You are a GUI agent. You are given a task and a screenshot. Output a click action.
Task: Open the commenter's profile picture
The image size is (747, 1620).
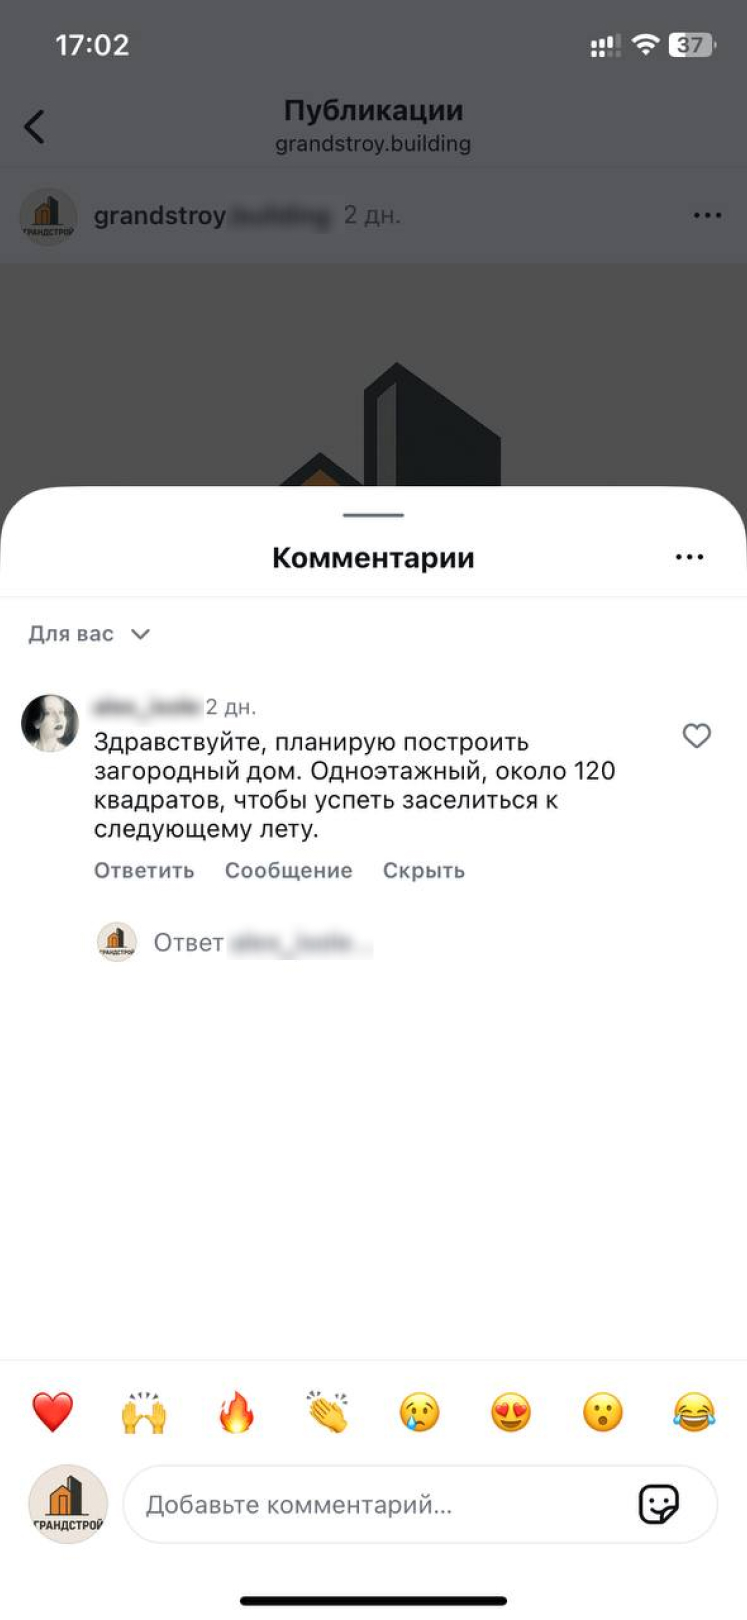[x=50, y=723]
